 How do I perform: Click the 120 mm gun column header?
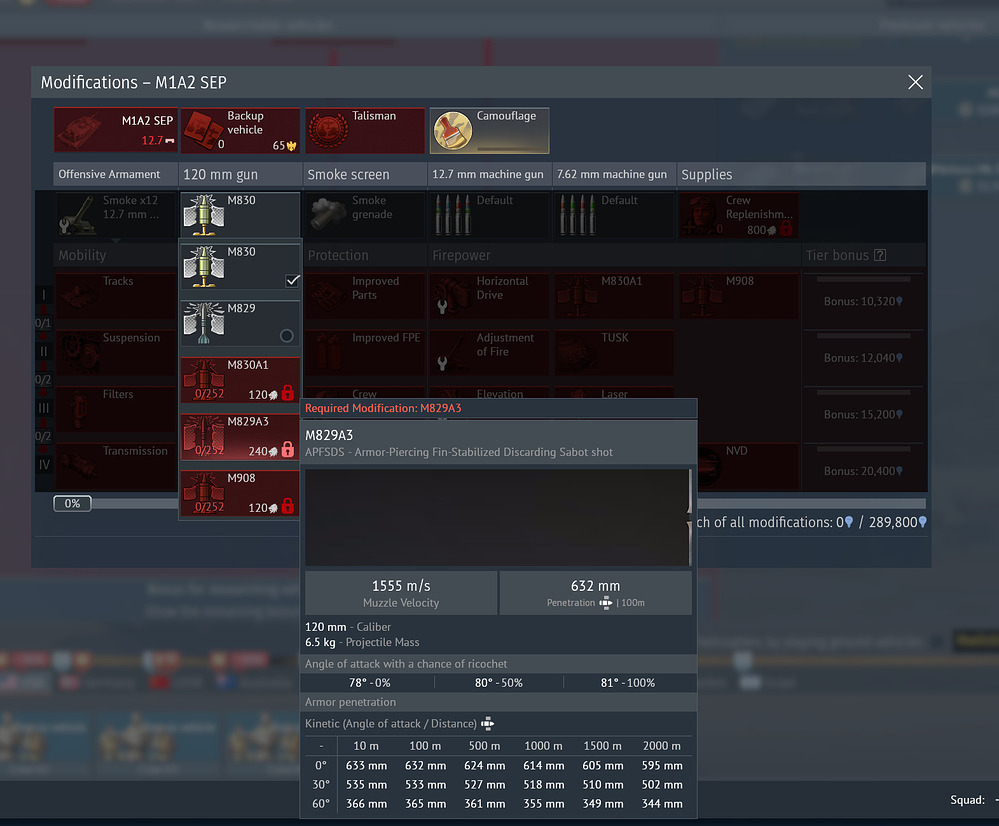click(x=240, y=174)
